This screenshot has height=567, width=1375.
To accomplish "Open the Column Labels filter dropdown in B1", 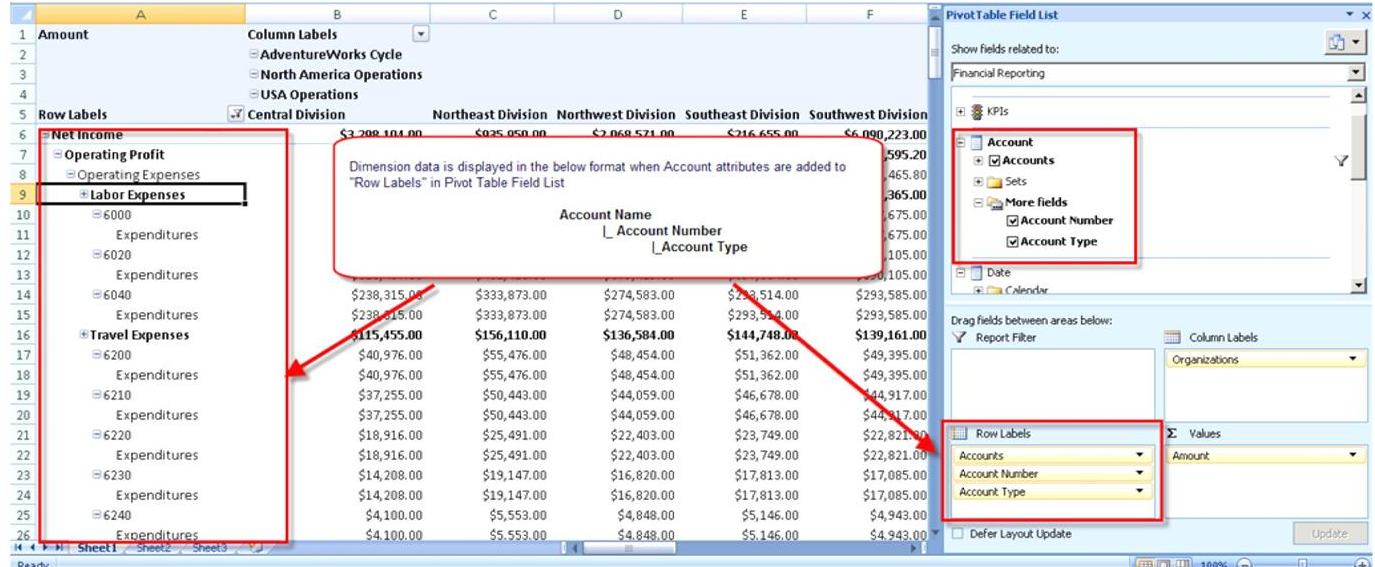I will 422,34.
